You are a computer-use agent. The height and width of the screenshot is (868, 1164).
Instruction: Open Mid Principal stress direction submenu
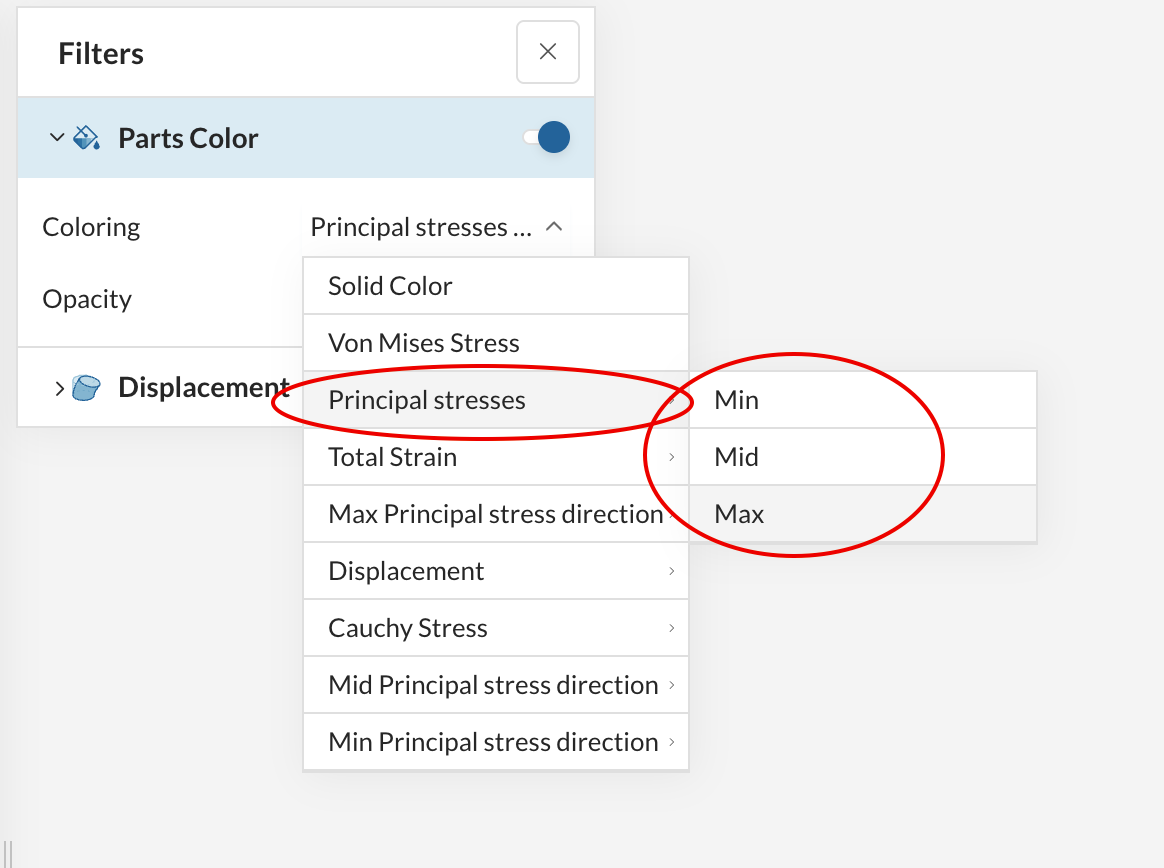coord(495,685)
